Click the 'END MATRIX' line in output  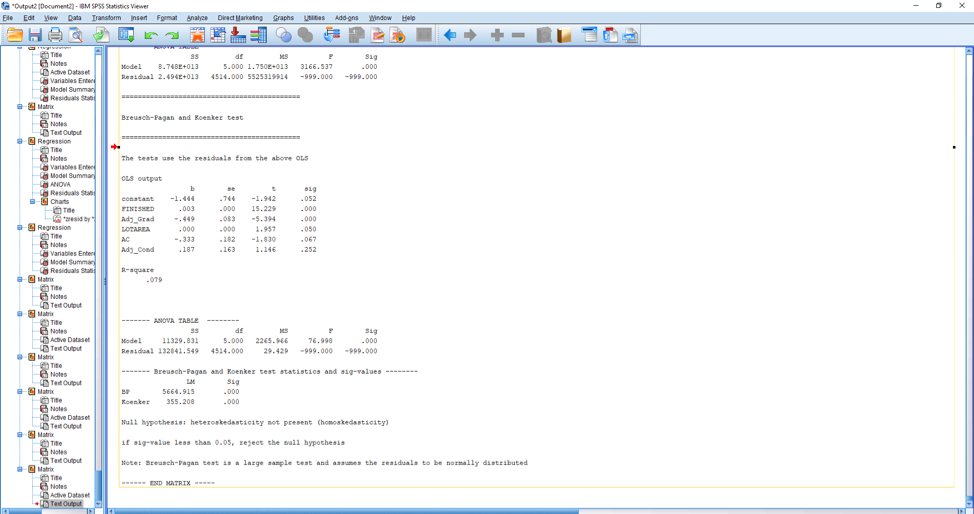click(168, 483)
